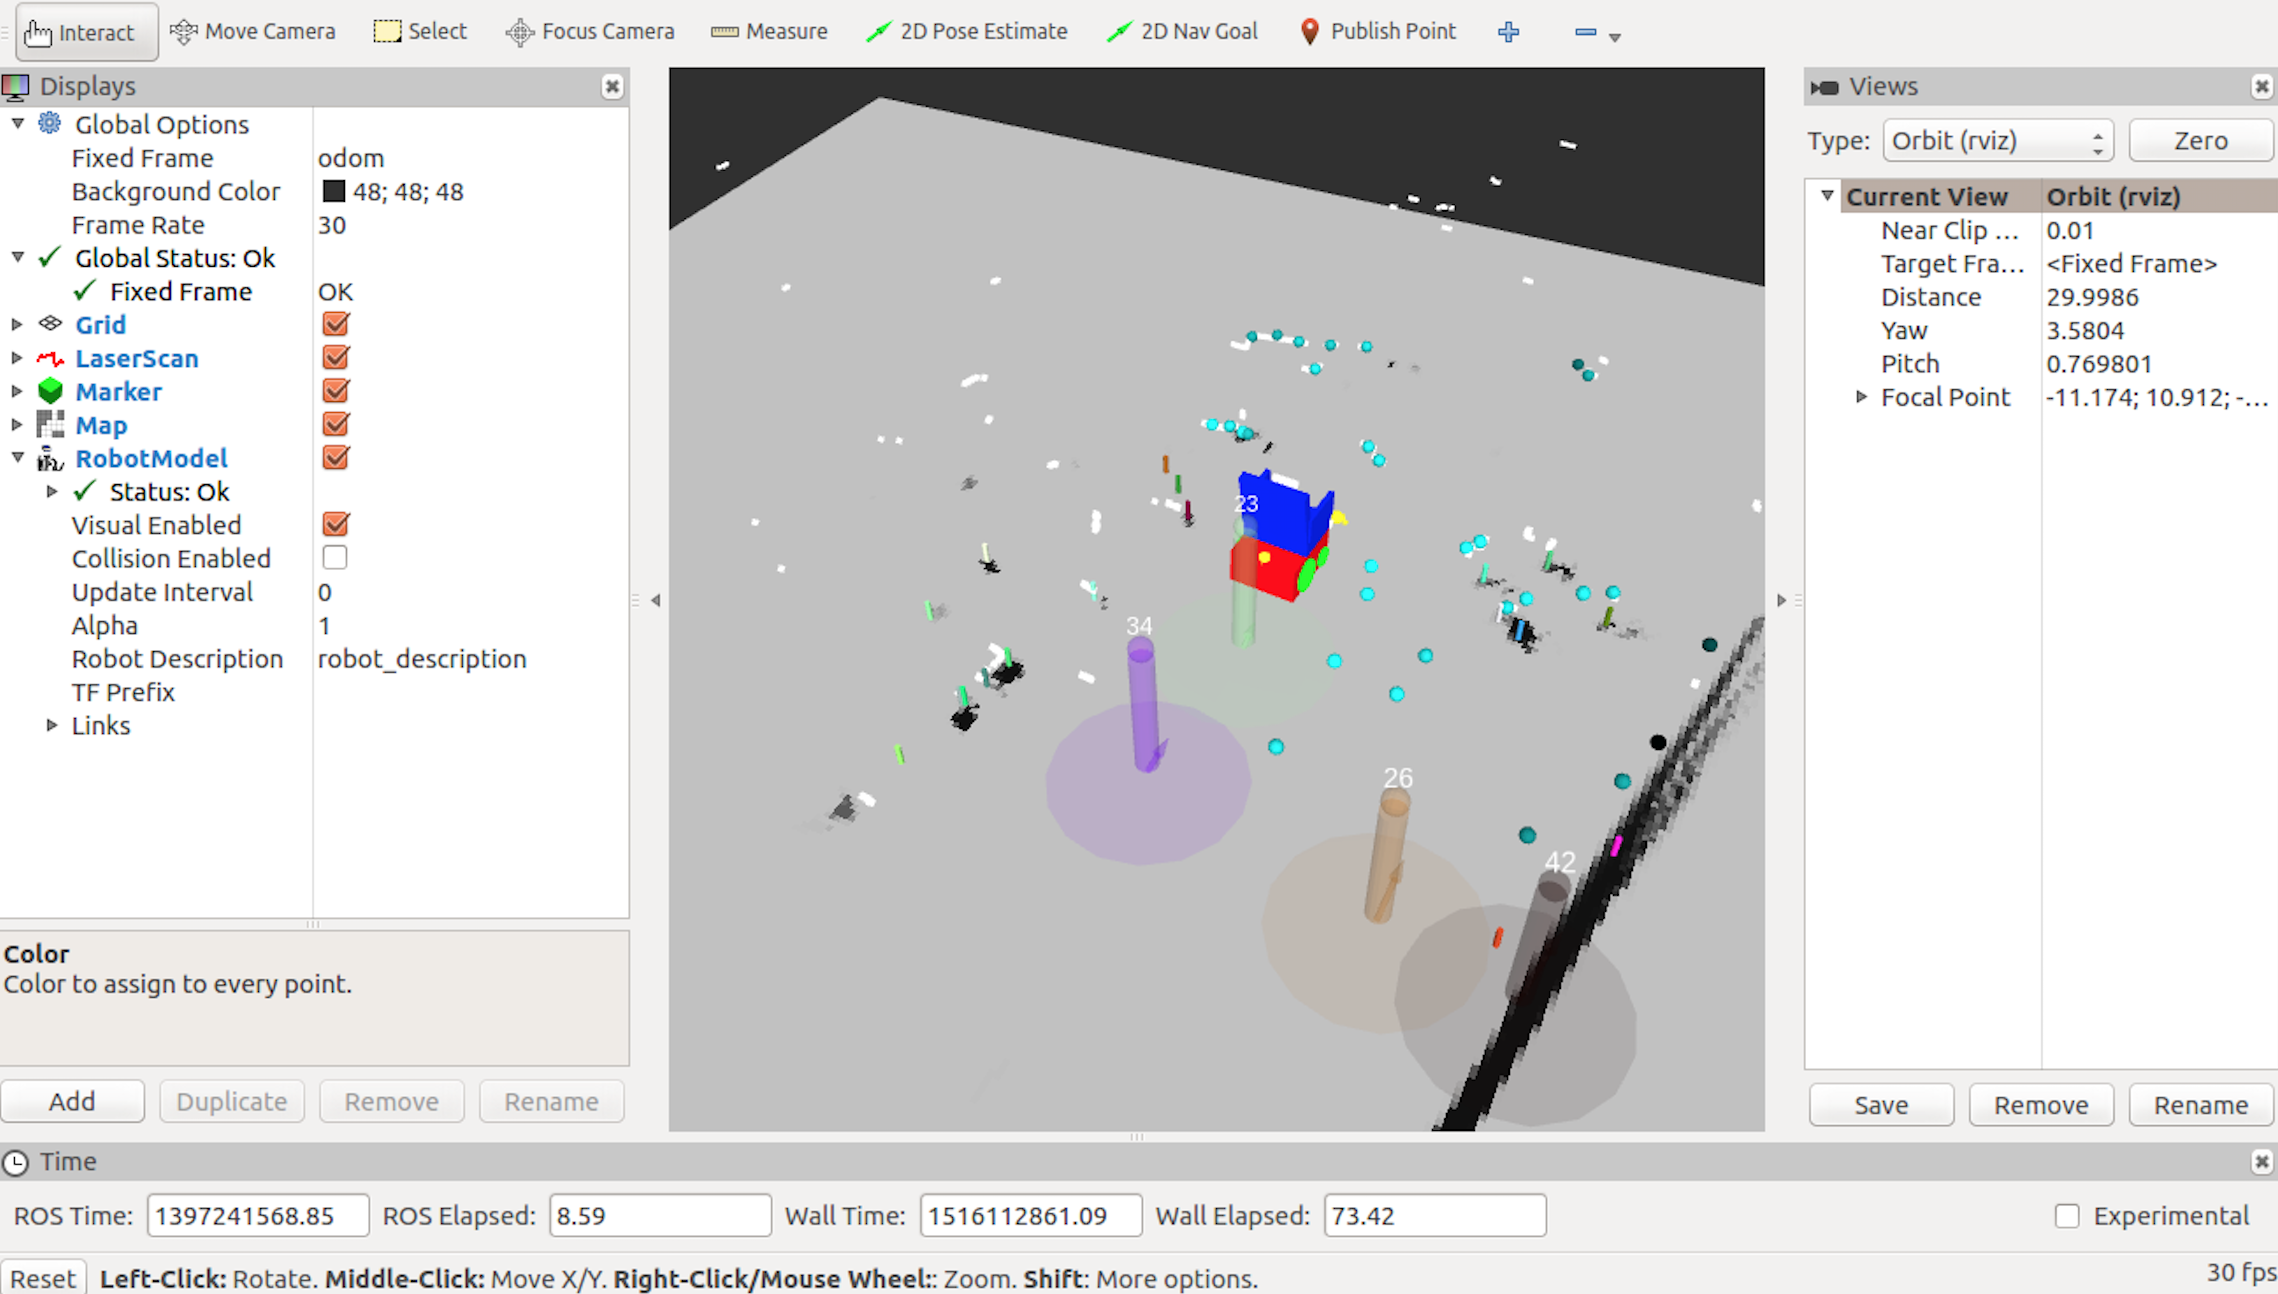
Task: Click the Map display icon
Action: (50, 425)
